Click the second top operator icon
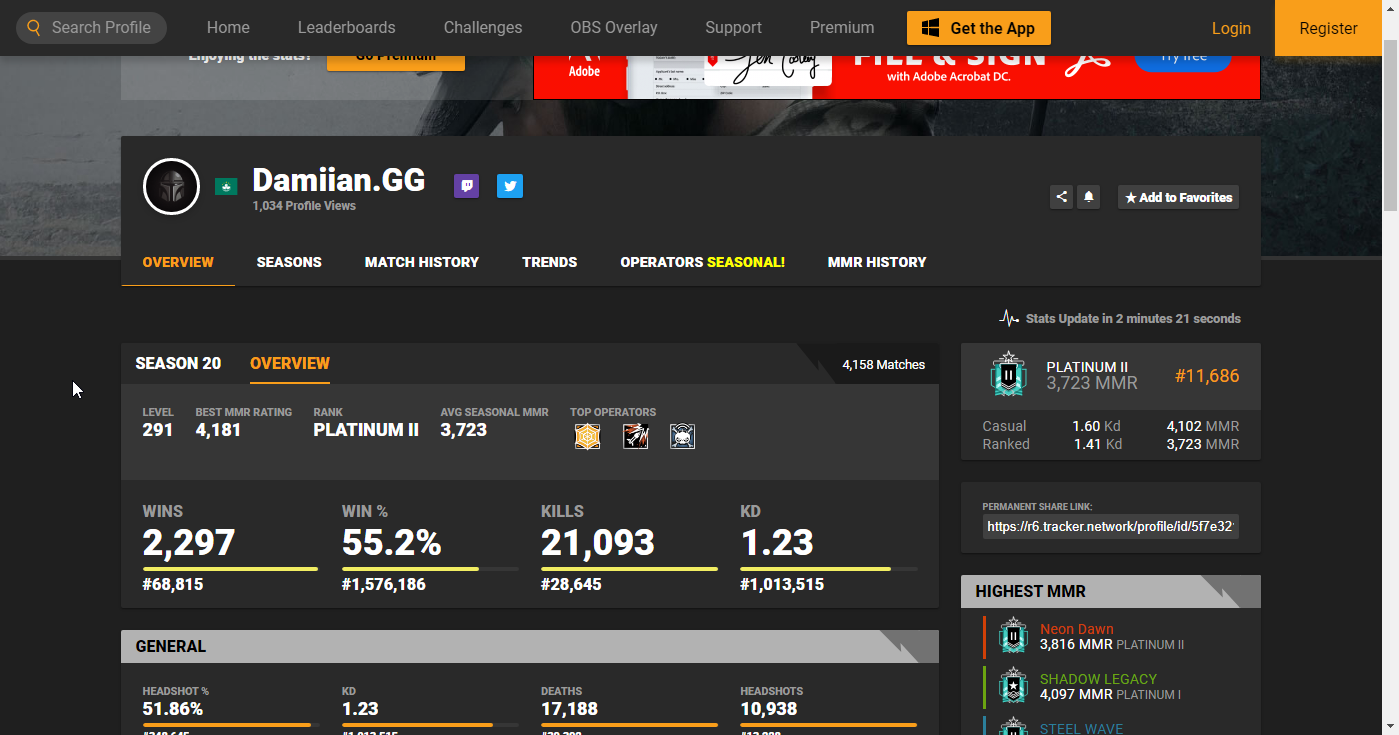 click(635, 436)
